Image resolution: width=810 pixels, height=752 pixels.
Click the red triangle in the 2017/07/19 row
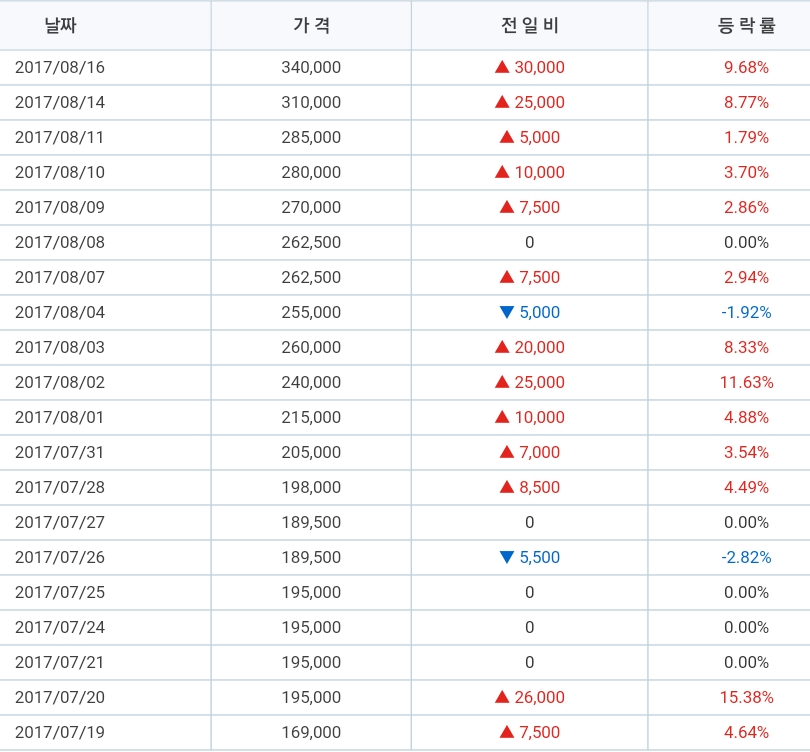click(507, 732)
